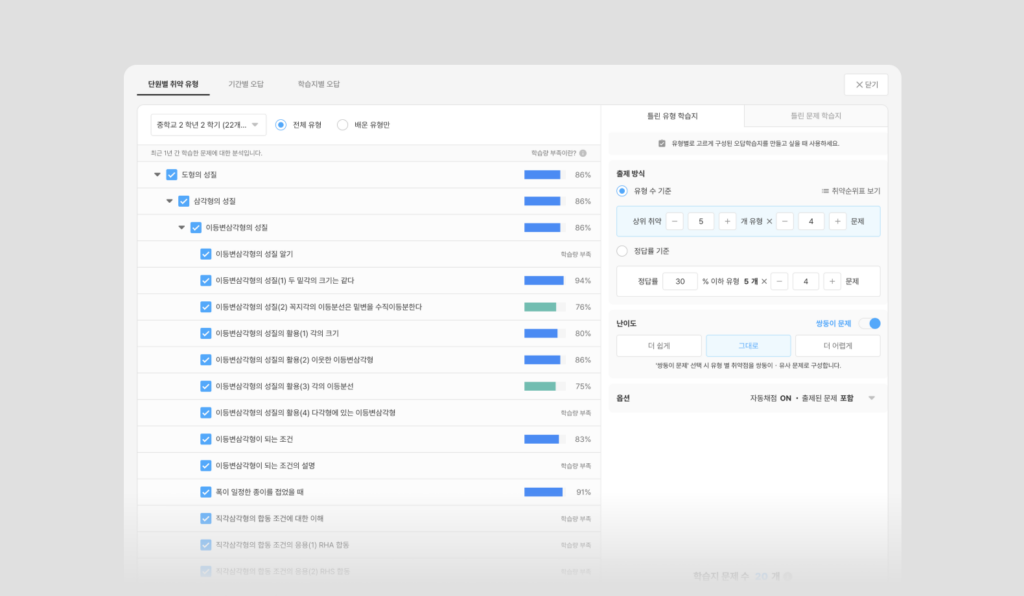Viewport: 1024px width, 596px height.
Task: Increase problems per type next to 4
Action: coord(837,221)
